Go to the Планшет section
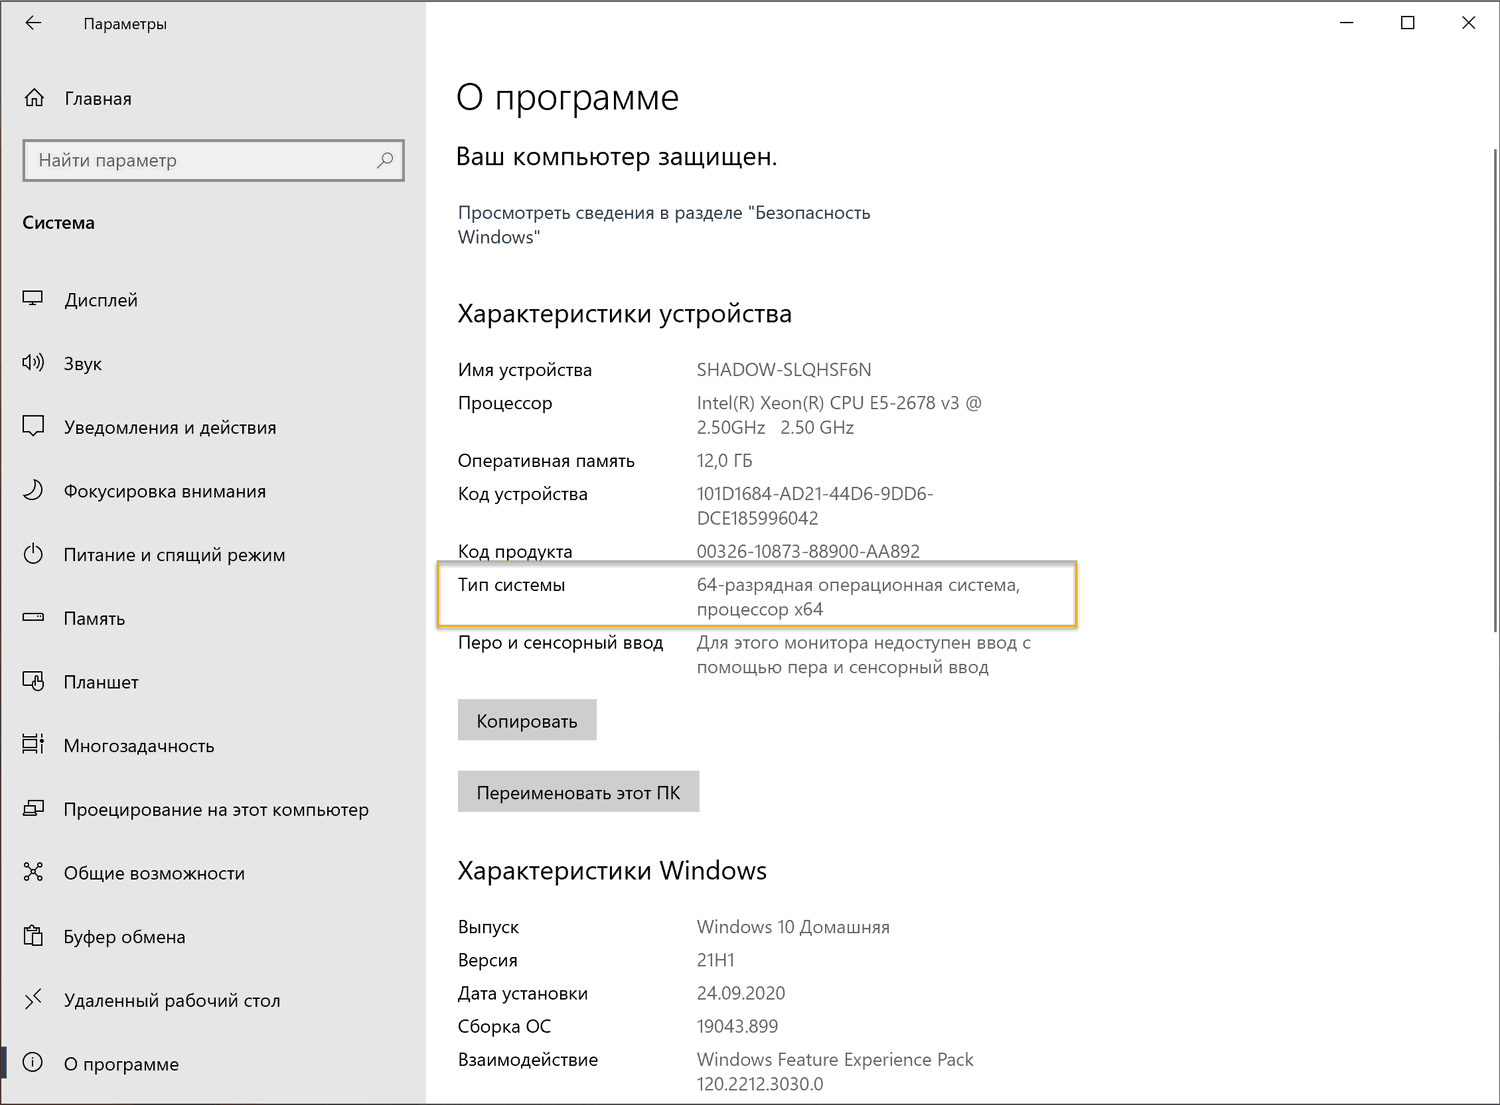 101,682
